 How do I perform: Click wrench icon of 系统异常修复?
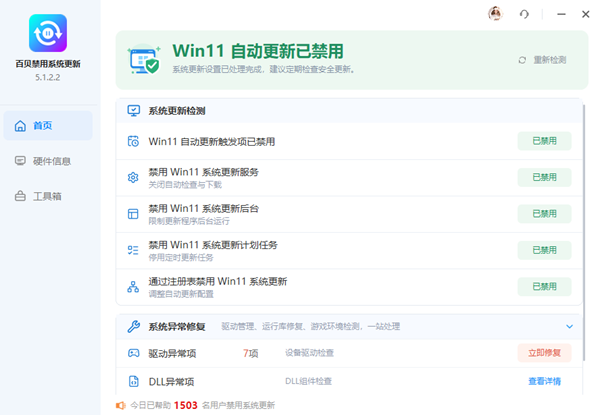tap(134, 326)
